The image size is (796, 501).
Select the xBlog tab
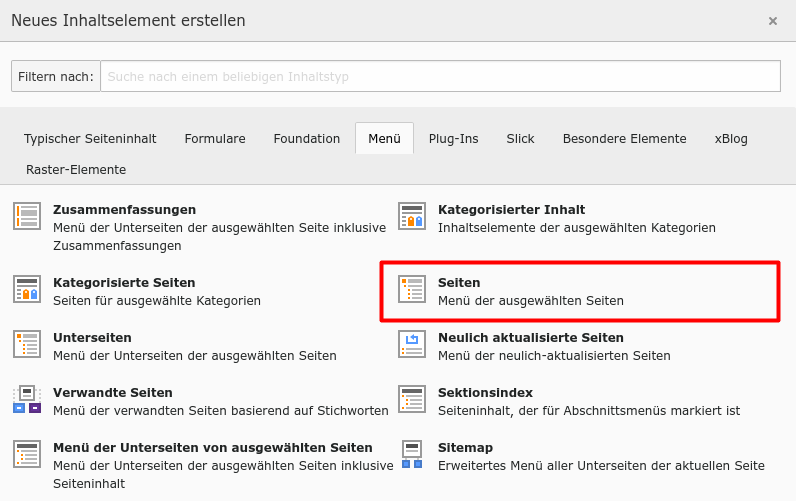731,139
